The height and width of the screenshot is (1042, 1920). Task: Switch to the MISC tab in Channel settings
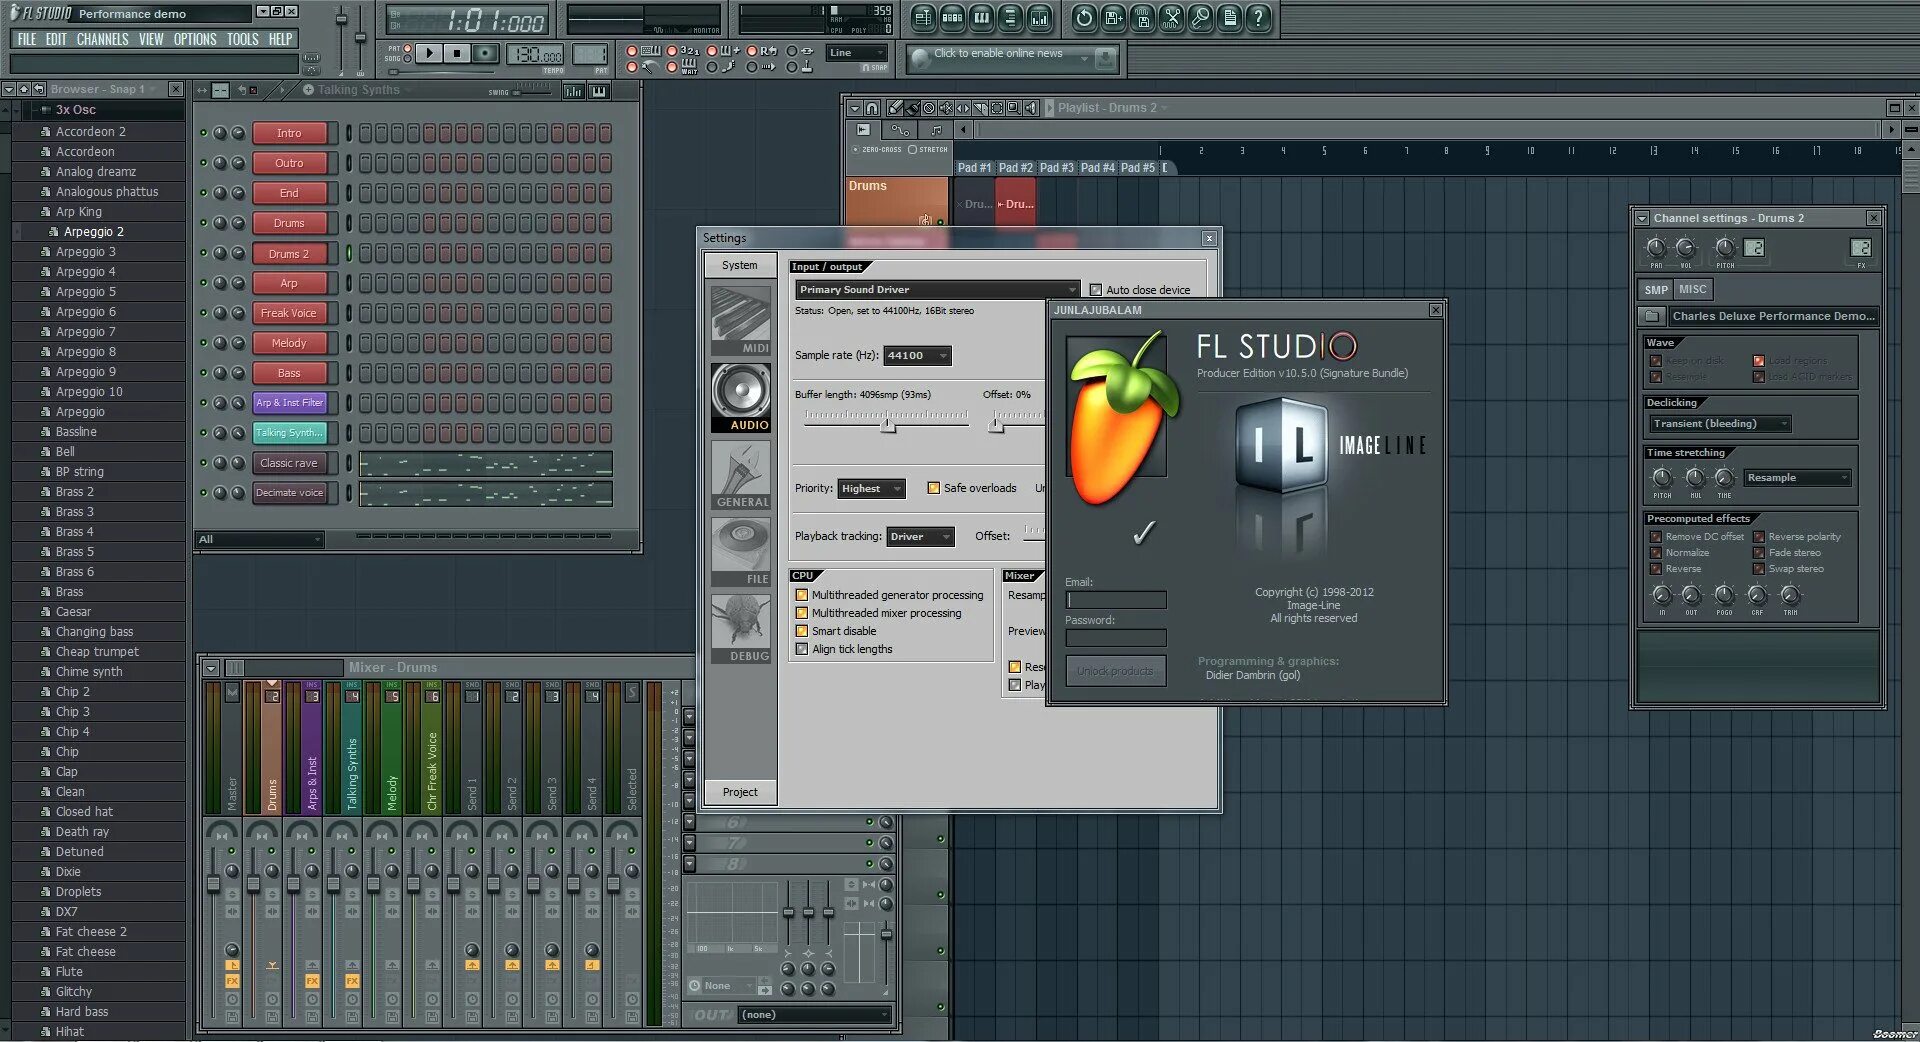coord(1693,289)
